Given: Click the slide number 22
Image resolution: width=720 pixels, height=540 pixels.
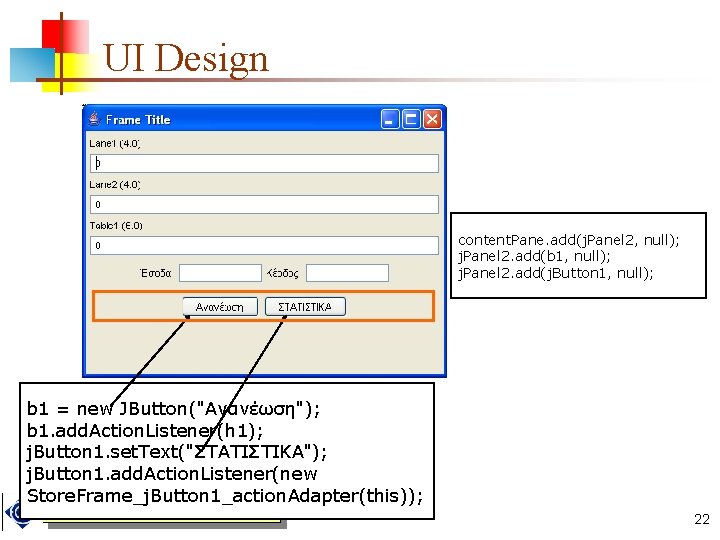Looking at the screenshot, I should point(702,519).
